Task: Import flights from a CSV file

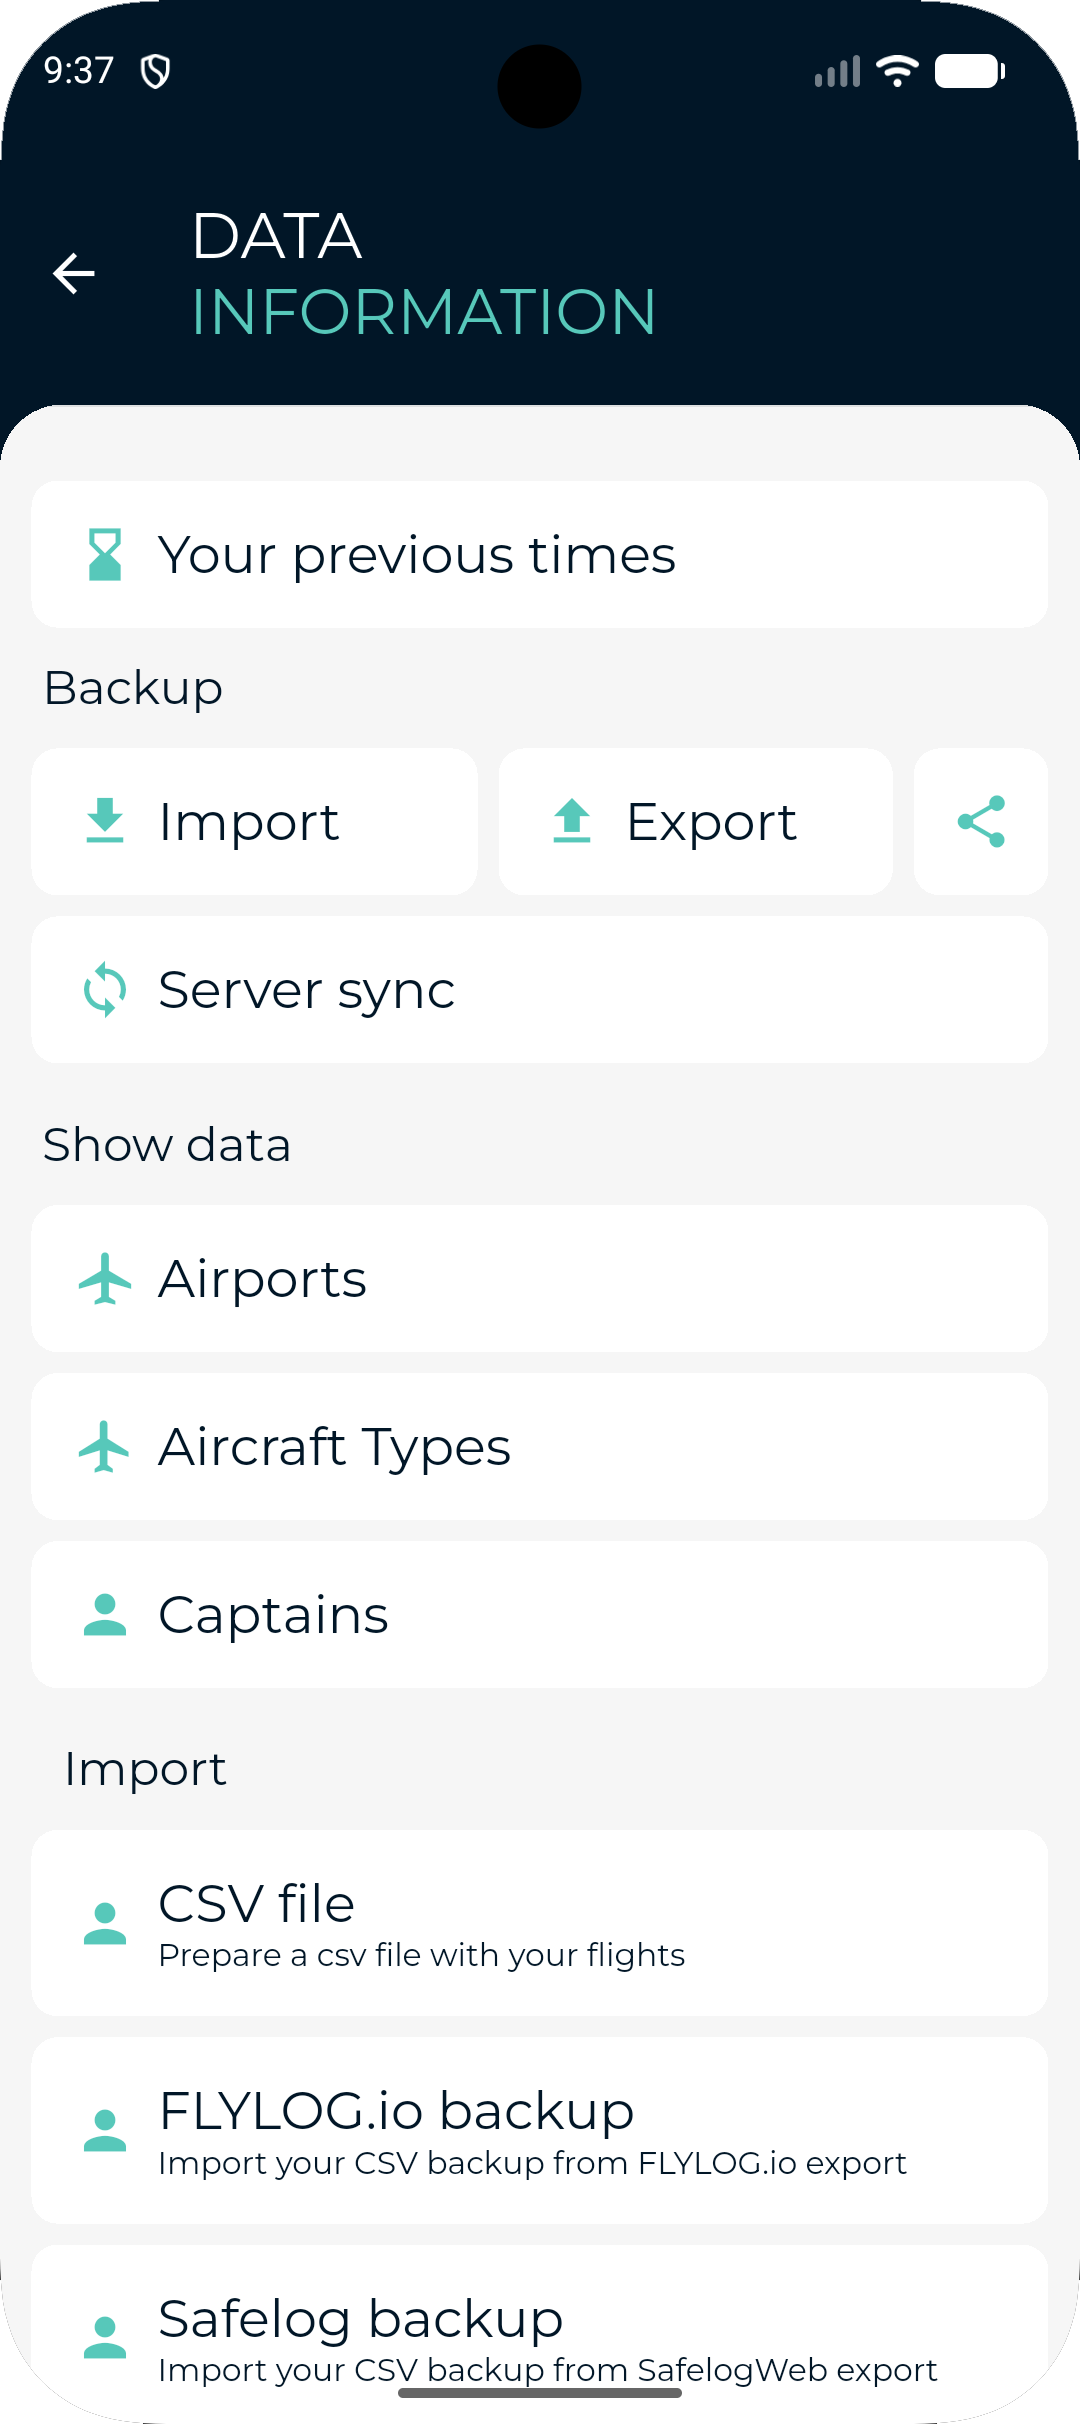Action: pos(540,1924)
